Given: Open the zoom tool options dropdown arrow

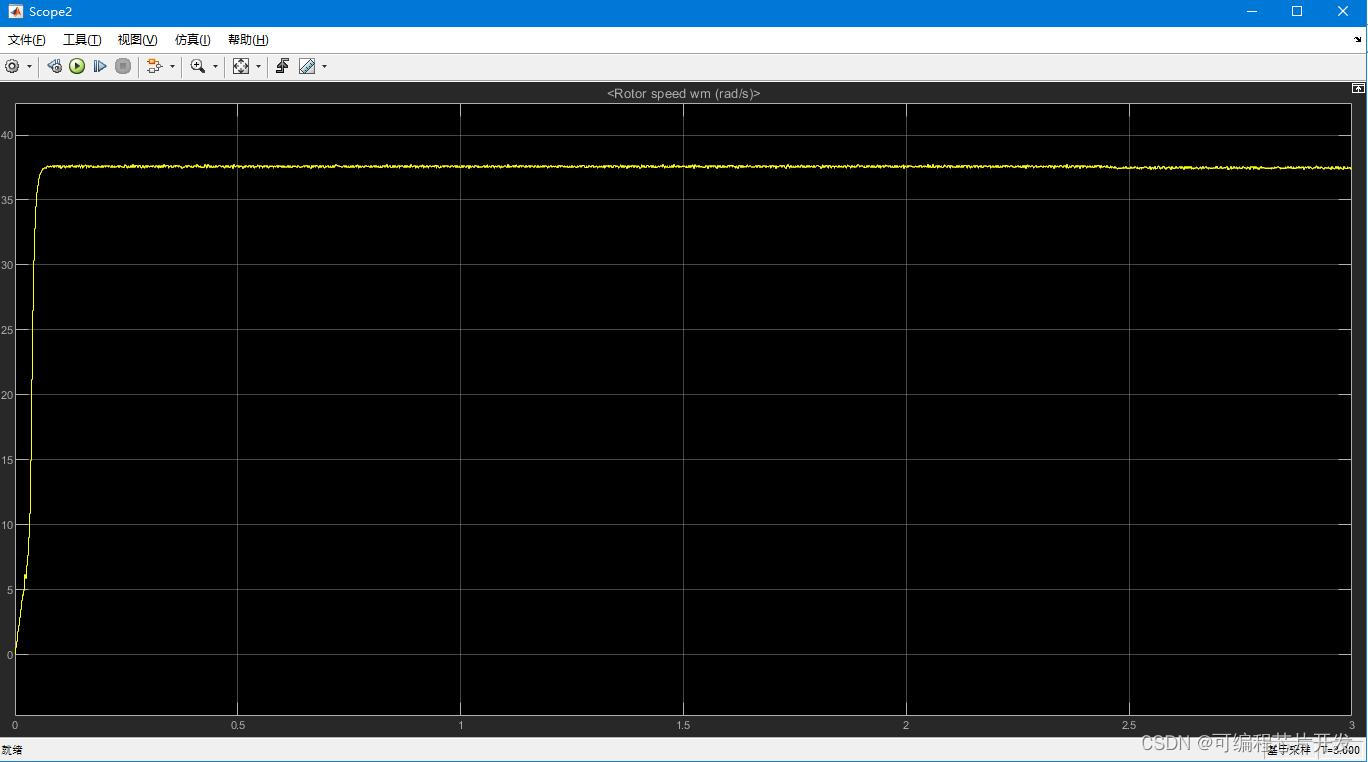Looking at the screenshot, I should coord(215,67).
